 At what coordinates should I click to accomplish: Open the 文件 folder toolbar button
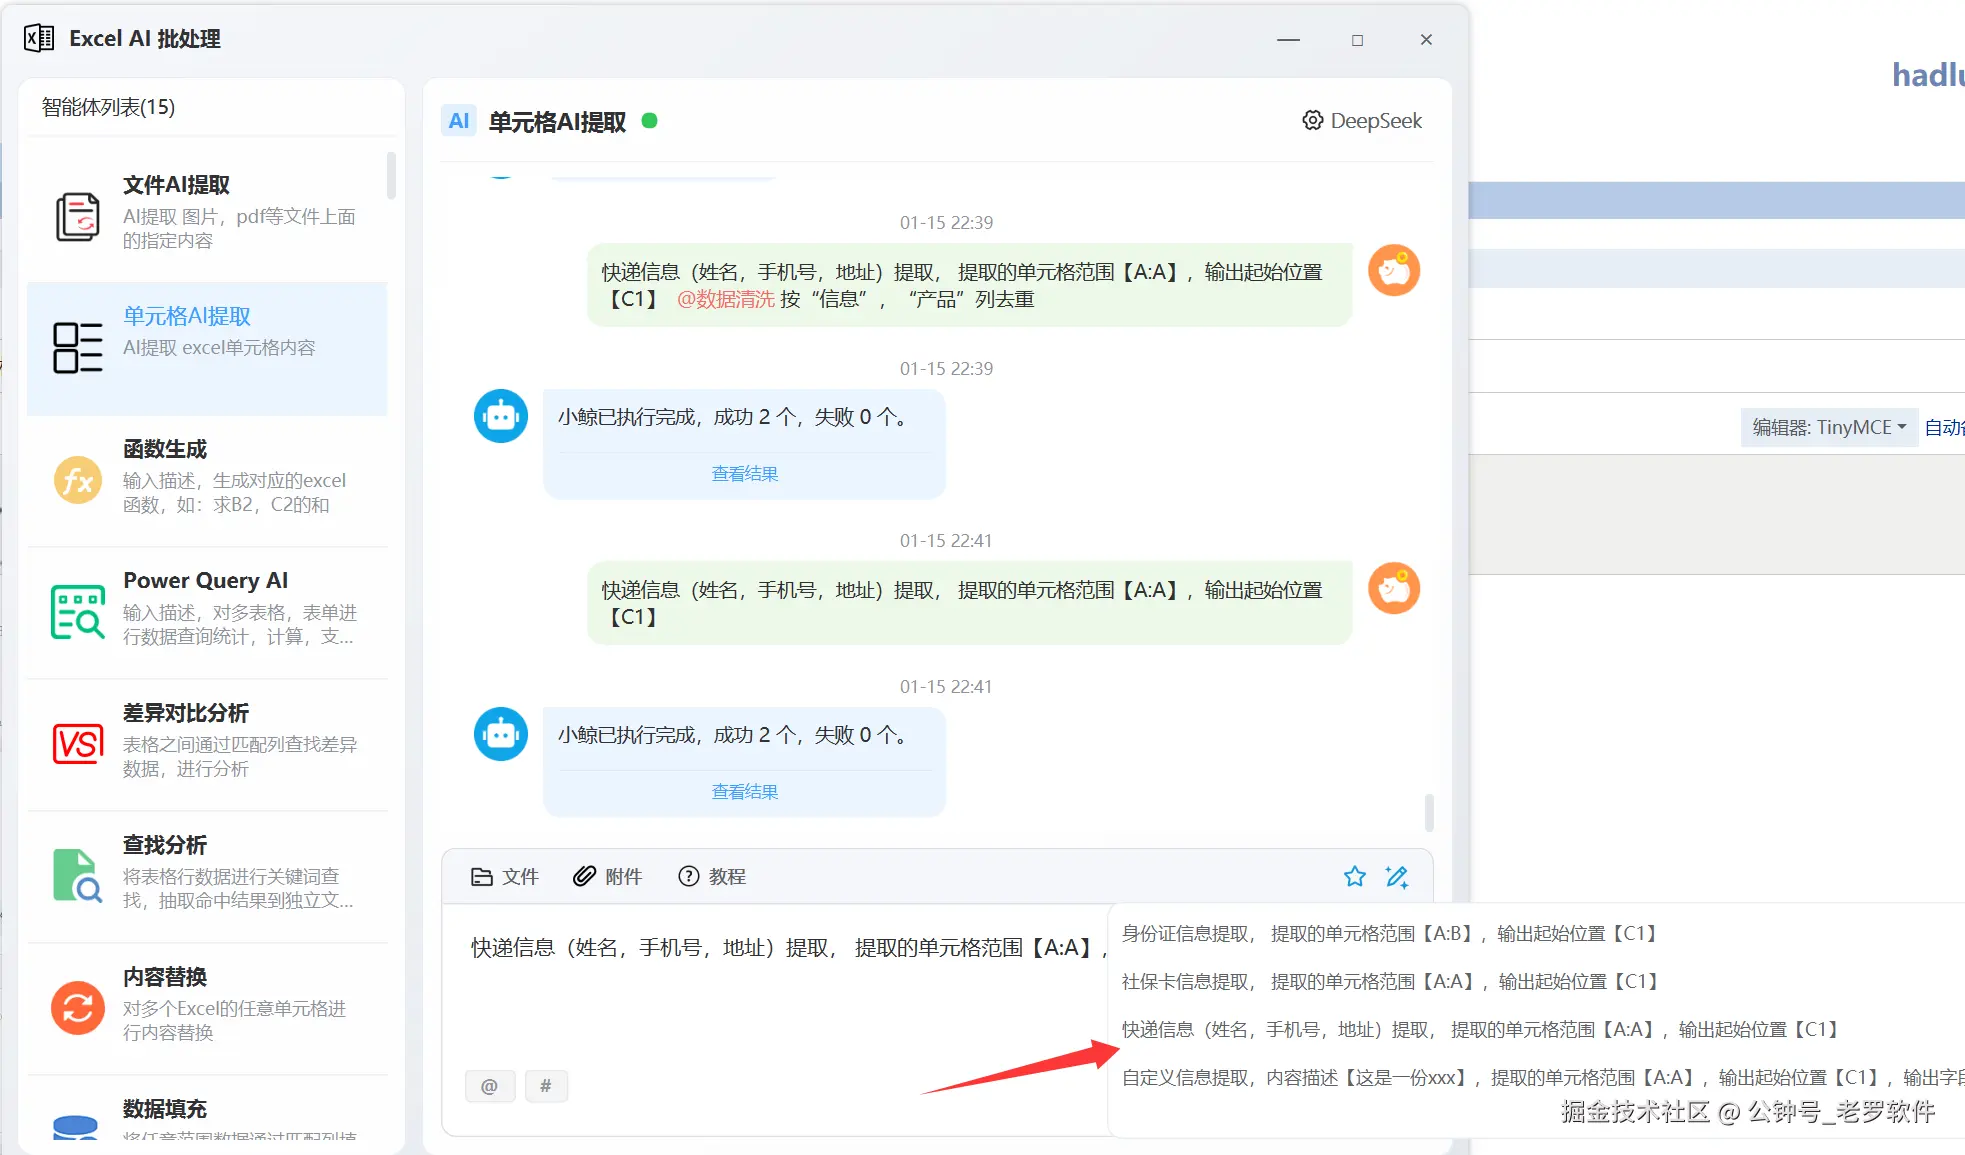coord(504,877)
